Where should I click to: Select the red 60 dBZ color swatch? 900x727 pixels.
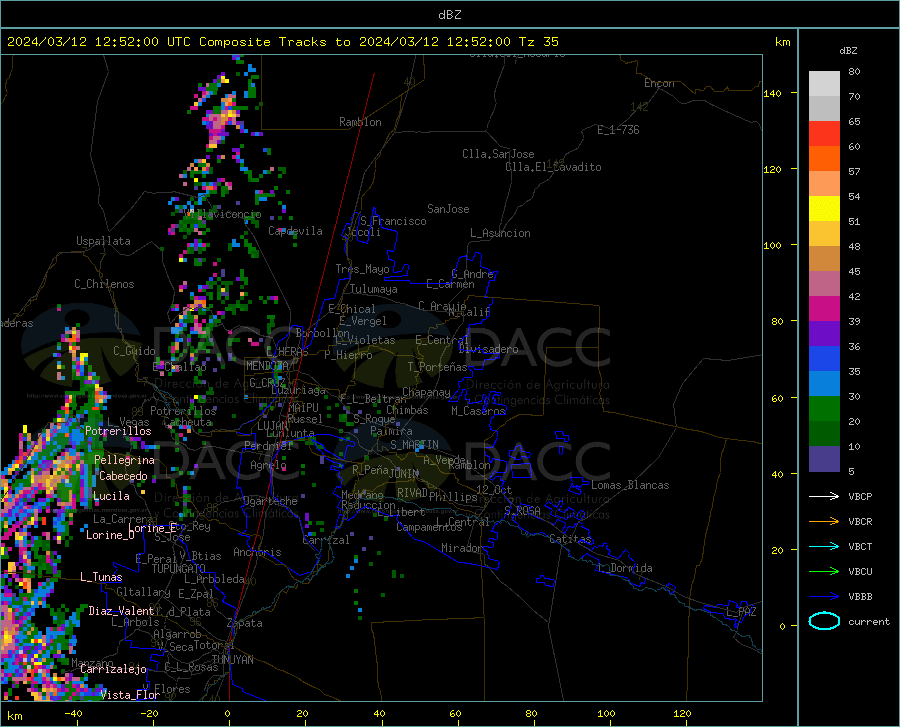[824, 134]
